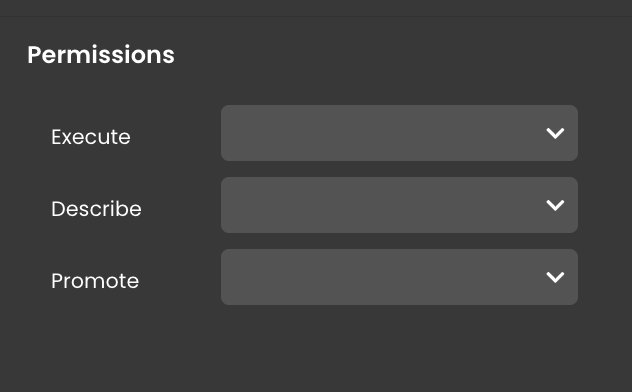Click the Permissions section heading

(101, 55)
